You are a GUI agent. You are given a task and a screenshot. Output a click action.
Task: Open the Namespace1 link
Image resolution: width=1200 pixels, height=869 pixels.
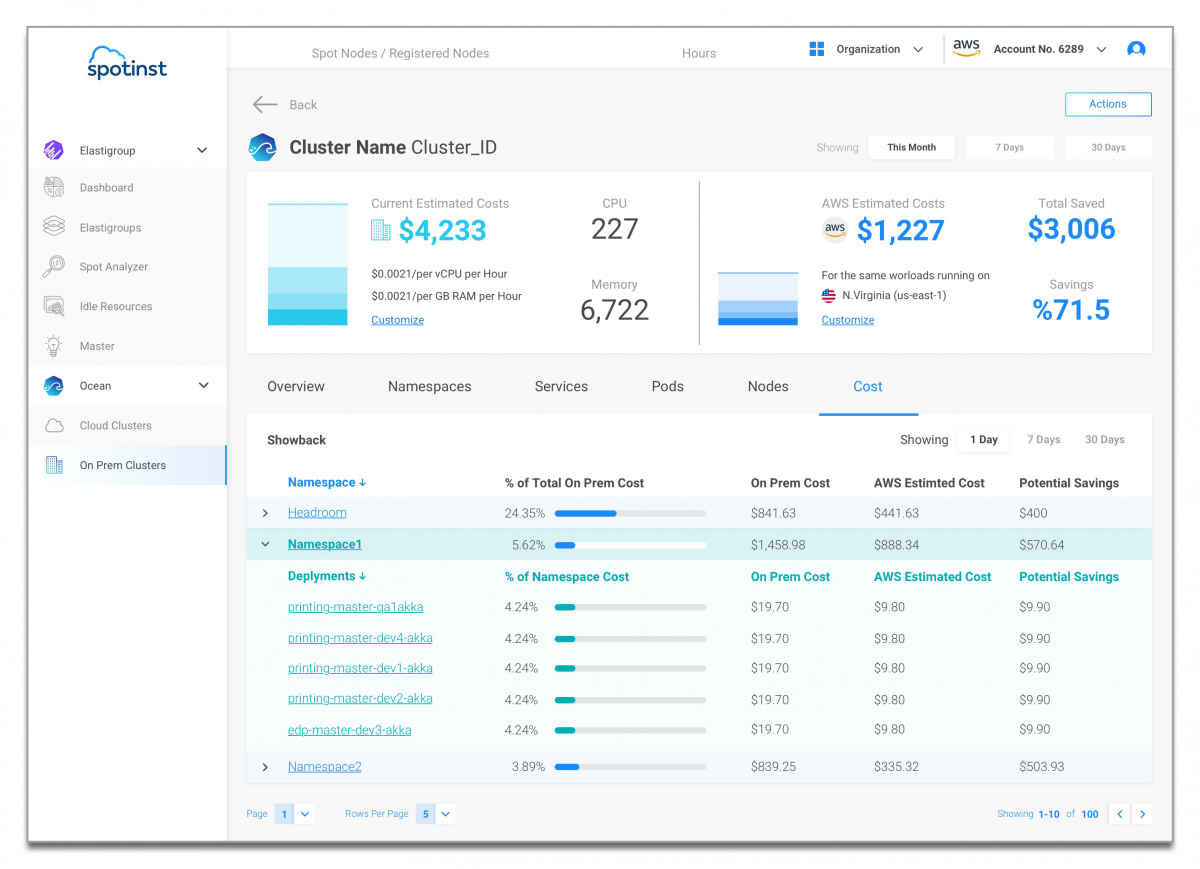click(x=324, y=545)
